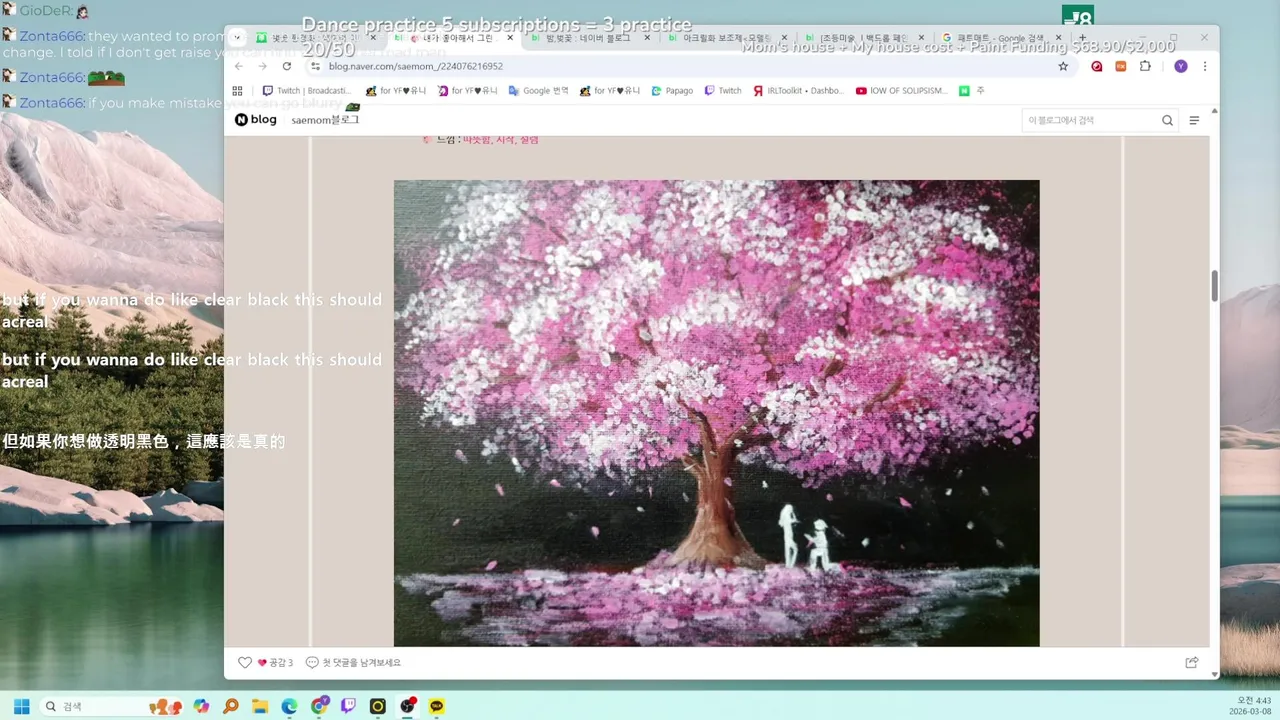
Task: Click the browser page vertical scrollbar thumb
Action: tap(1215, 285)
